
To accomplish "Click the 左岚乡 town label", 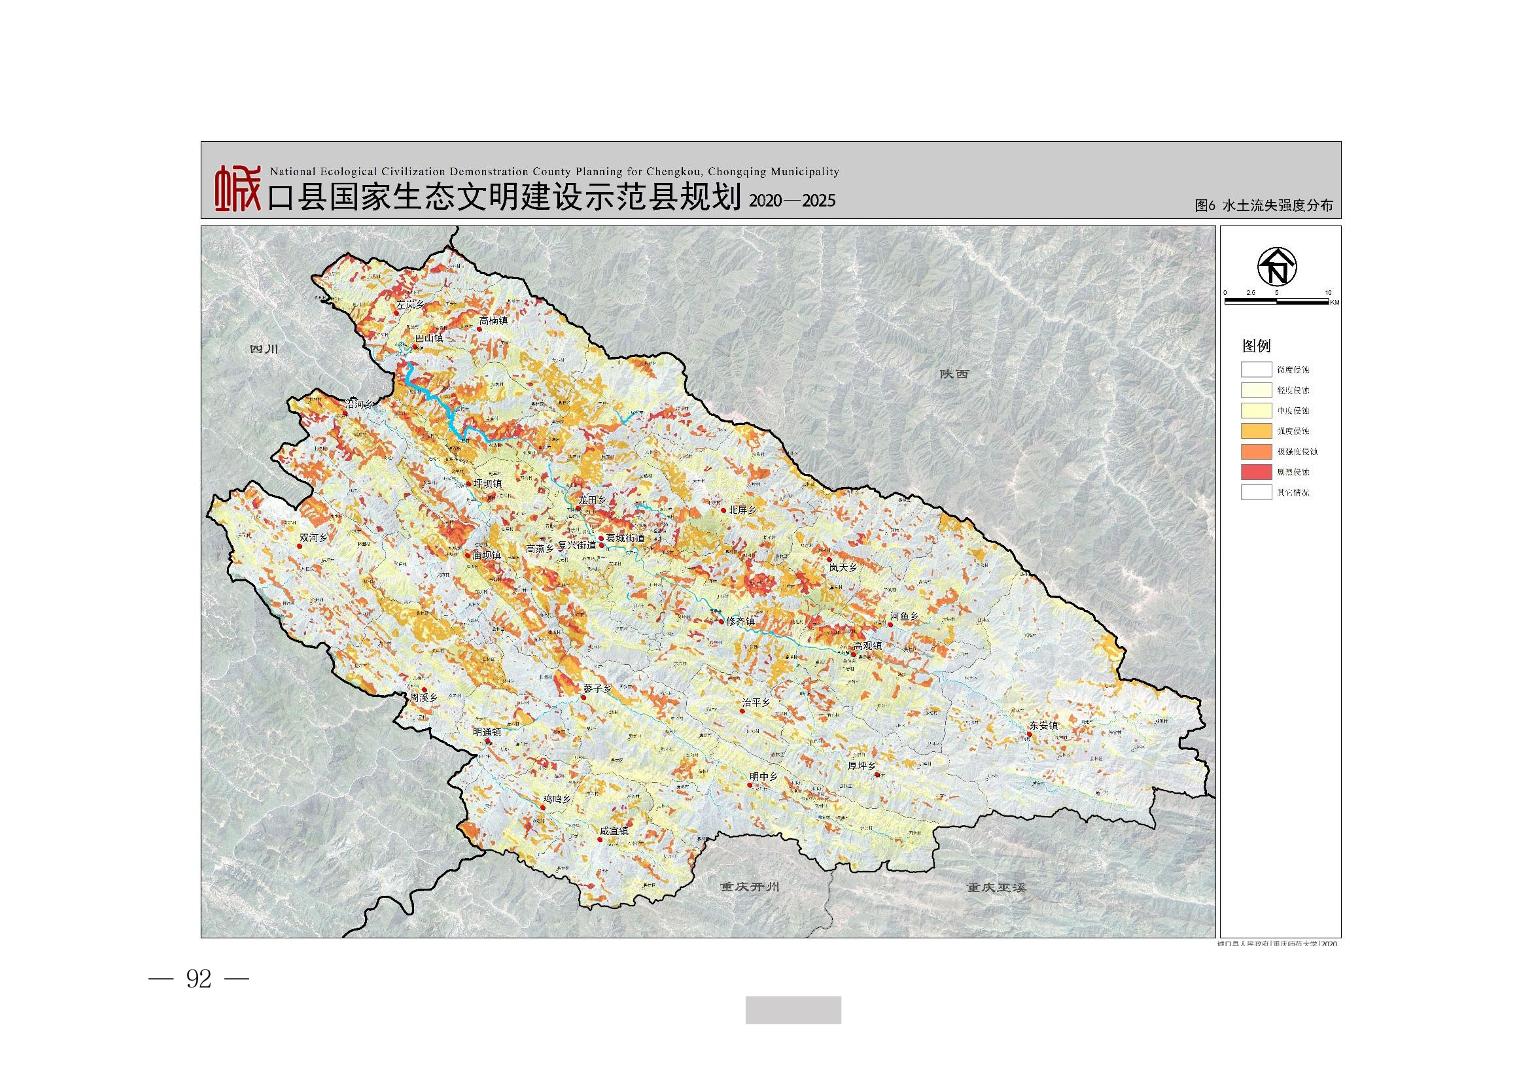I will click(x=411, y=304).
